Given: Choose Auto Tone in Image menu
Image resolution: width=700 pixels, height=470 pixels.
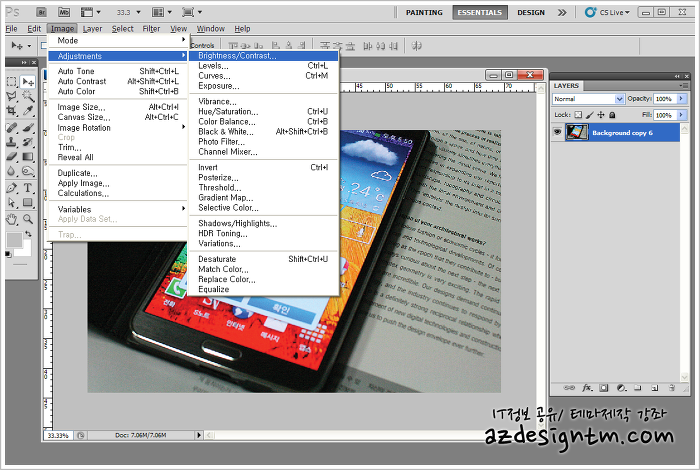Looking at the screenshot, I should [x=118, y=71].
